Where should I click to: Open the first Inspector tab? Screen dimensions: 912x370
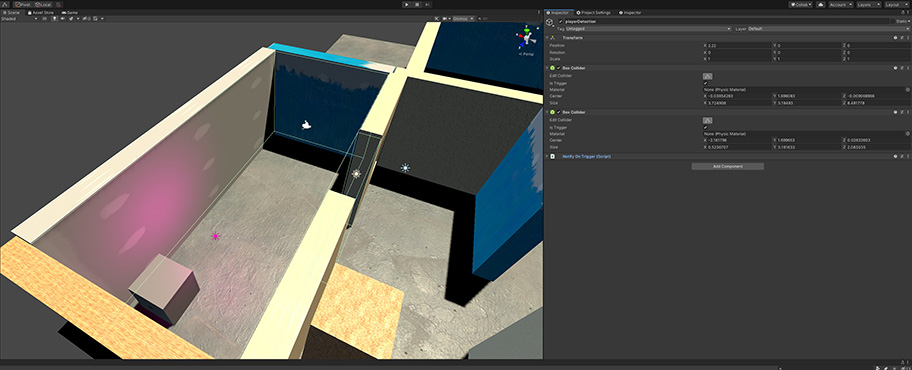pyautogui.click(x=559, y=12)
